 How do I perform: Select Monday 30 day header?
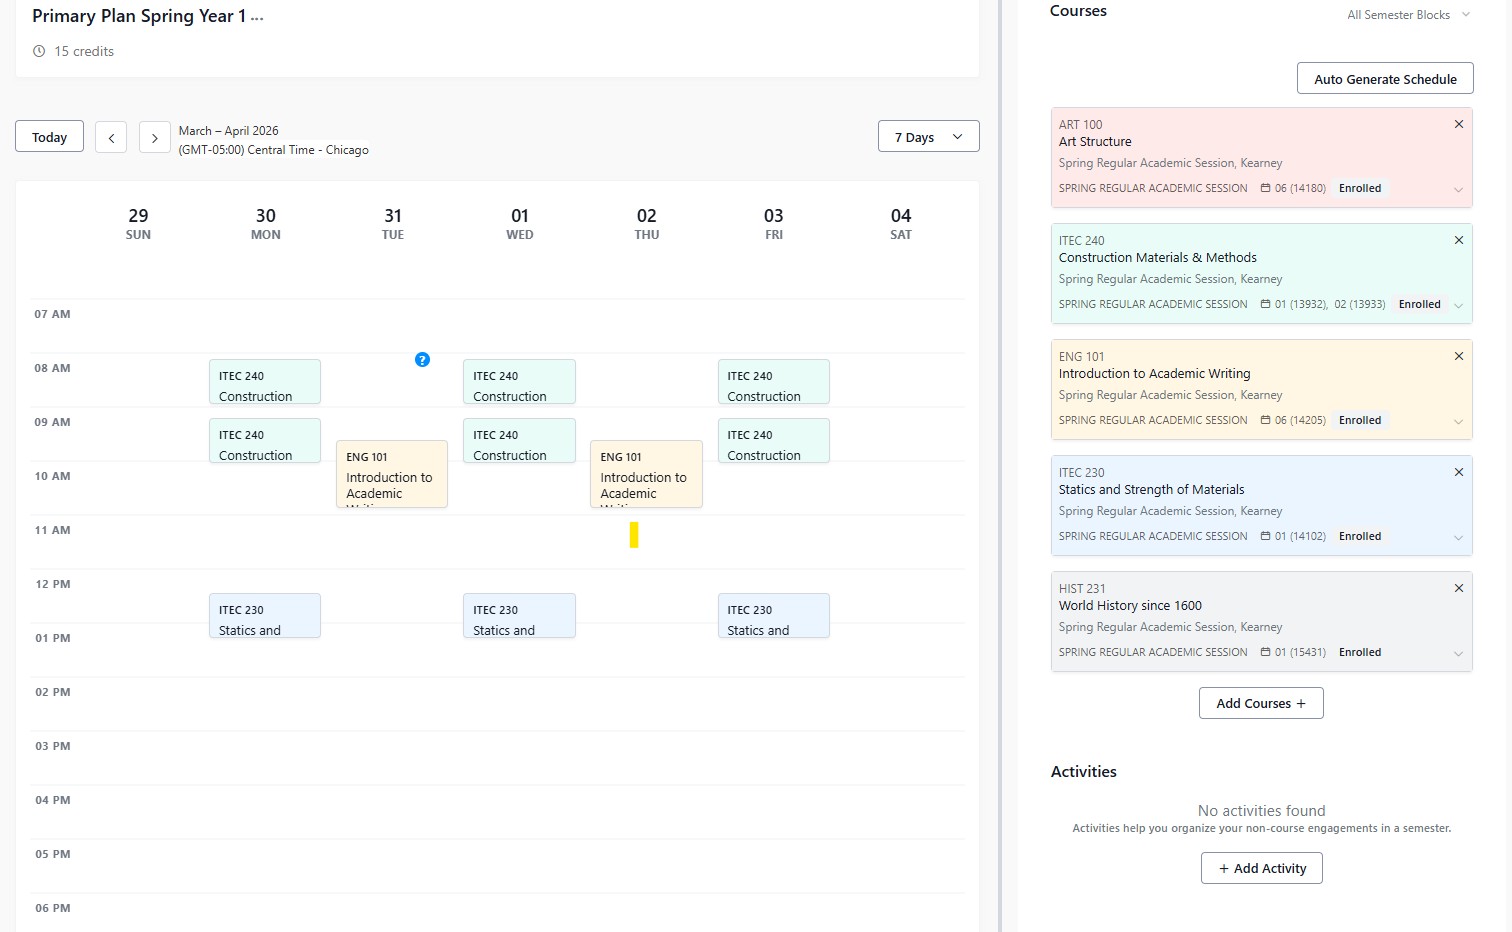(x=265, y=224)
